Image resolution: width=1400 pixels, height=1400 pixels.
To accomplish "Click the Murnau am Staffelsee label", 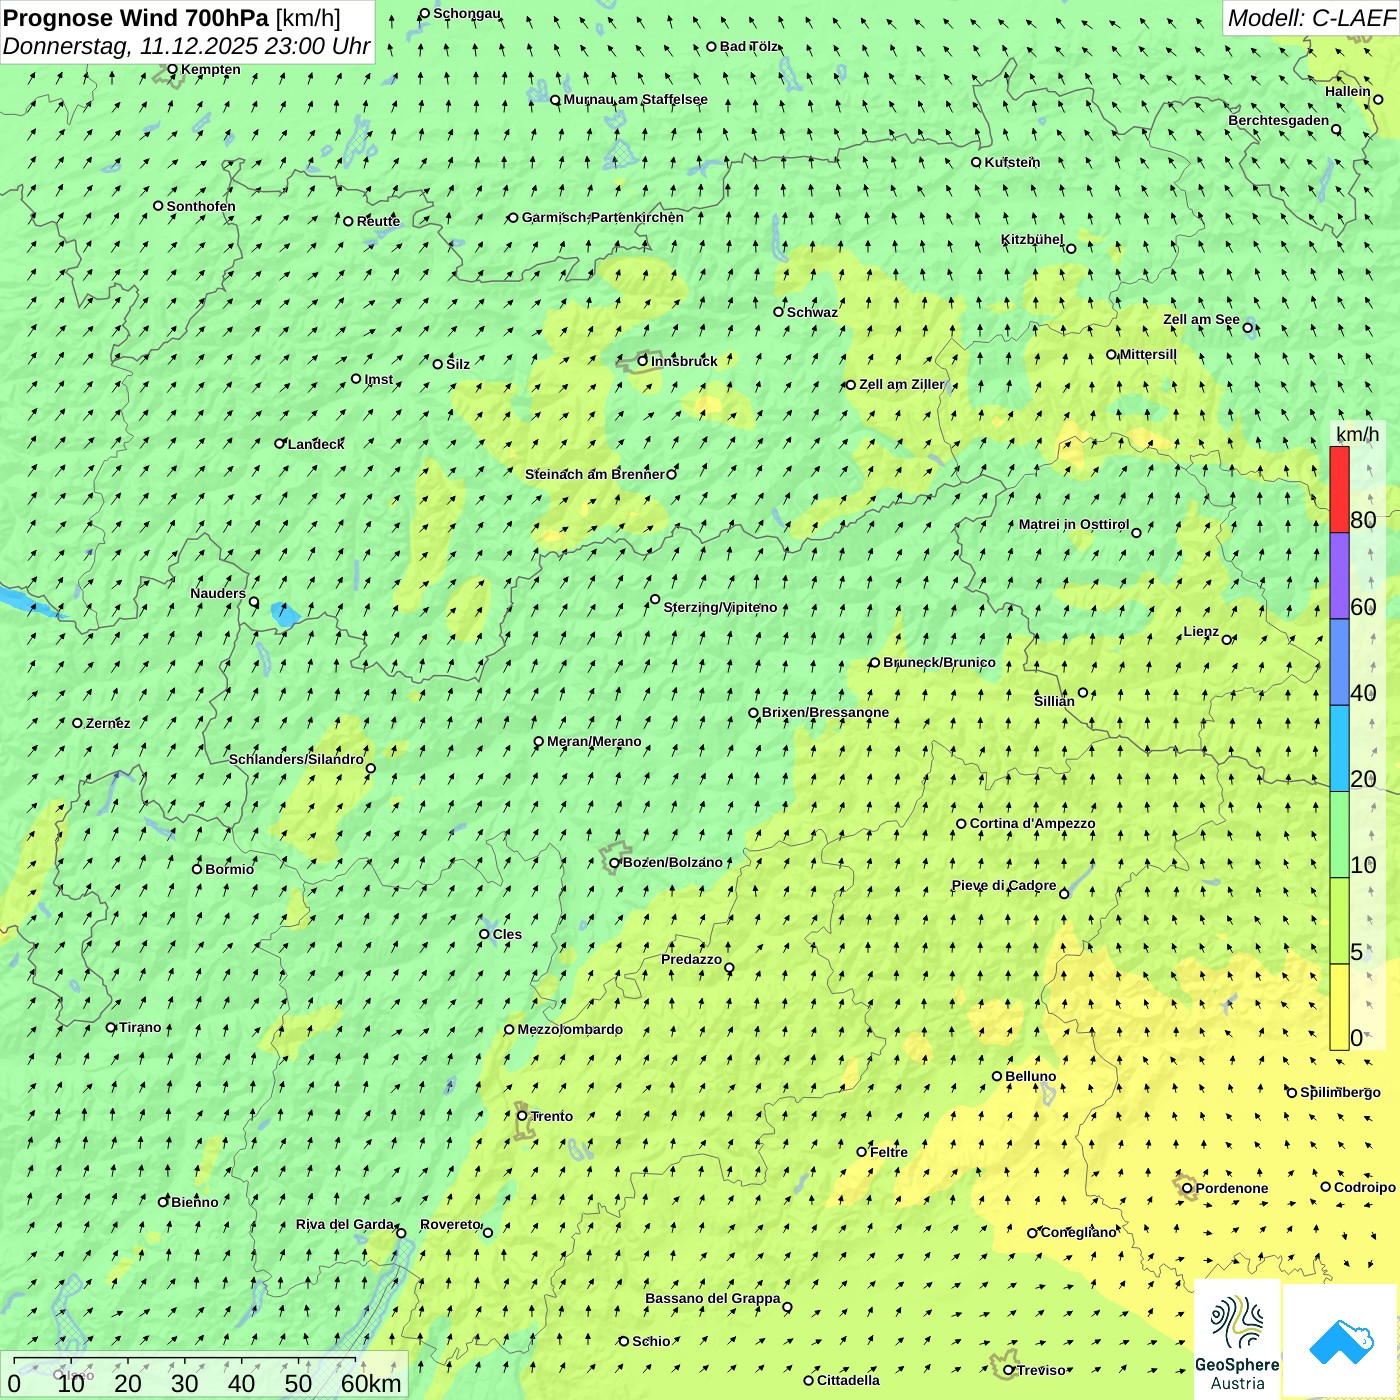I will 635,99.
